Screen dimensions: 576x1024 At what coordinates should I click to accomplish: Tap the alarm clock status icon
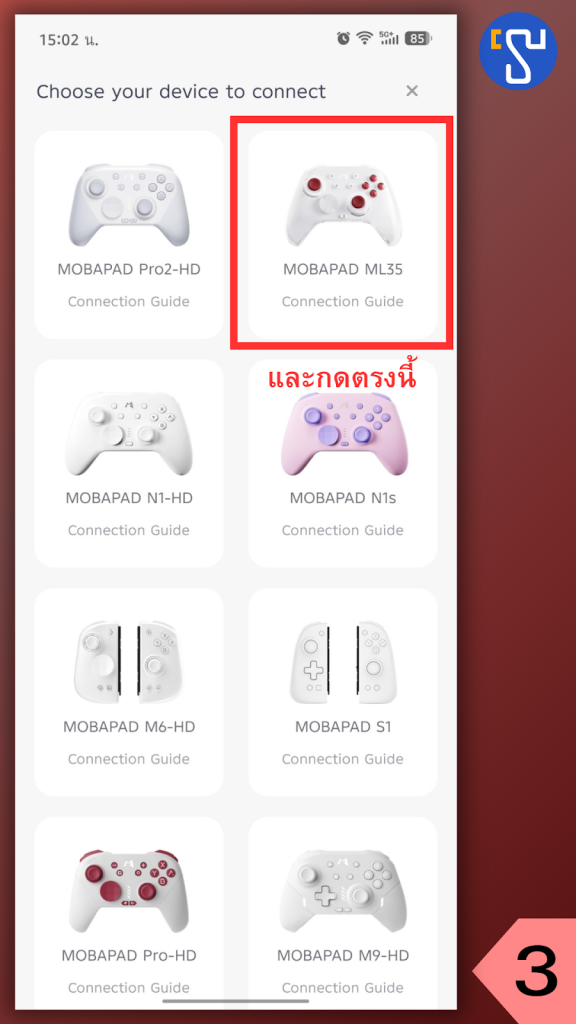point(344,39)
